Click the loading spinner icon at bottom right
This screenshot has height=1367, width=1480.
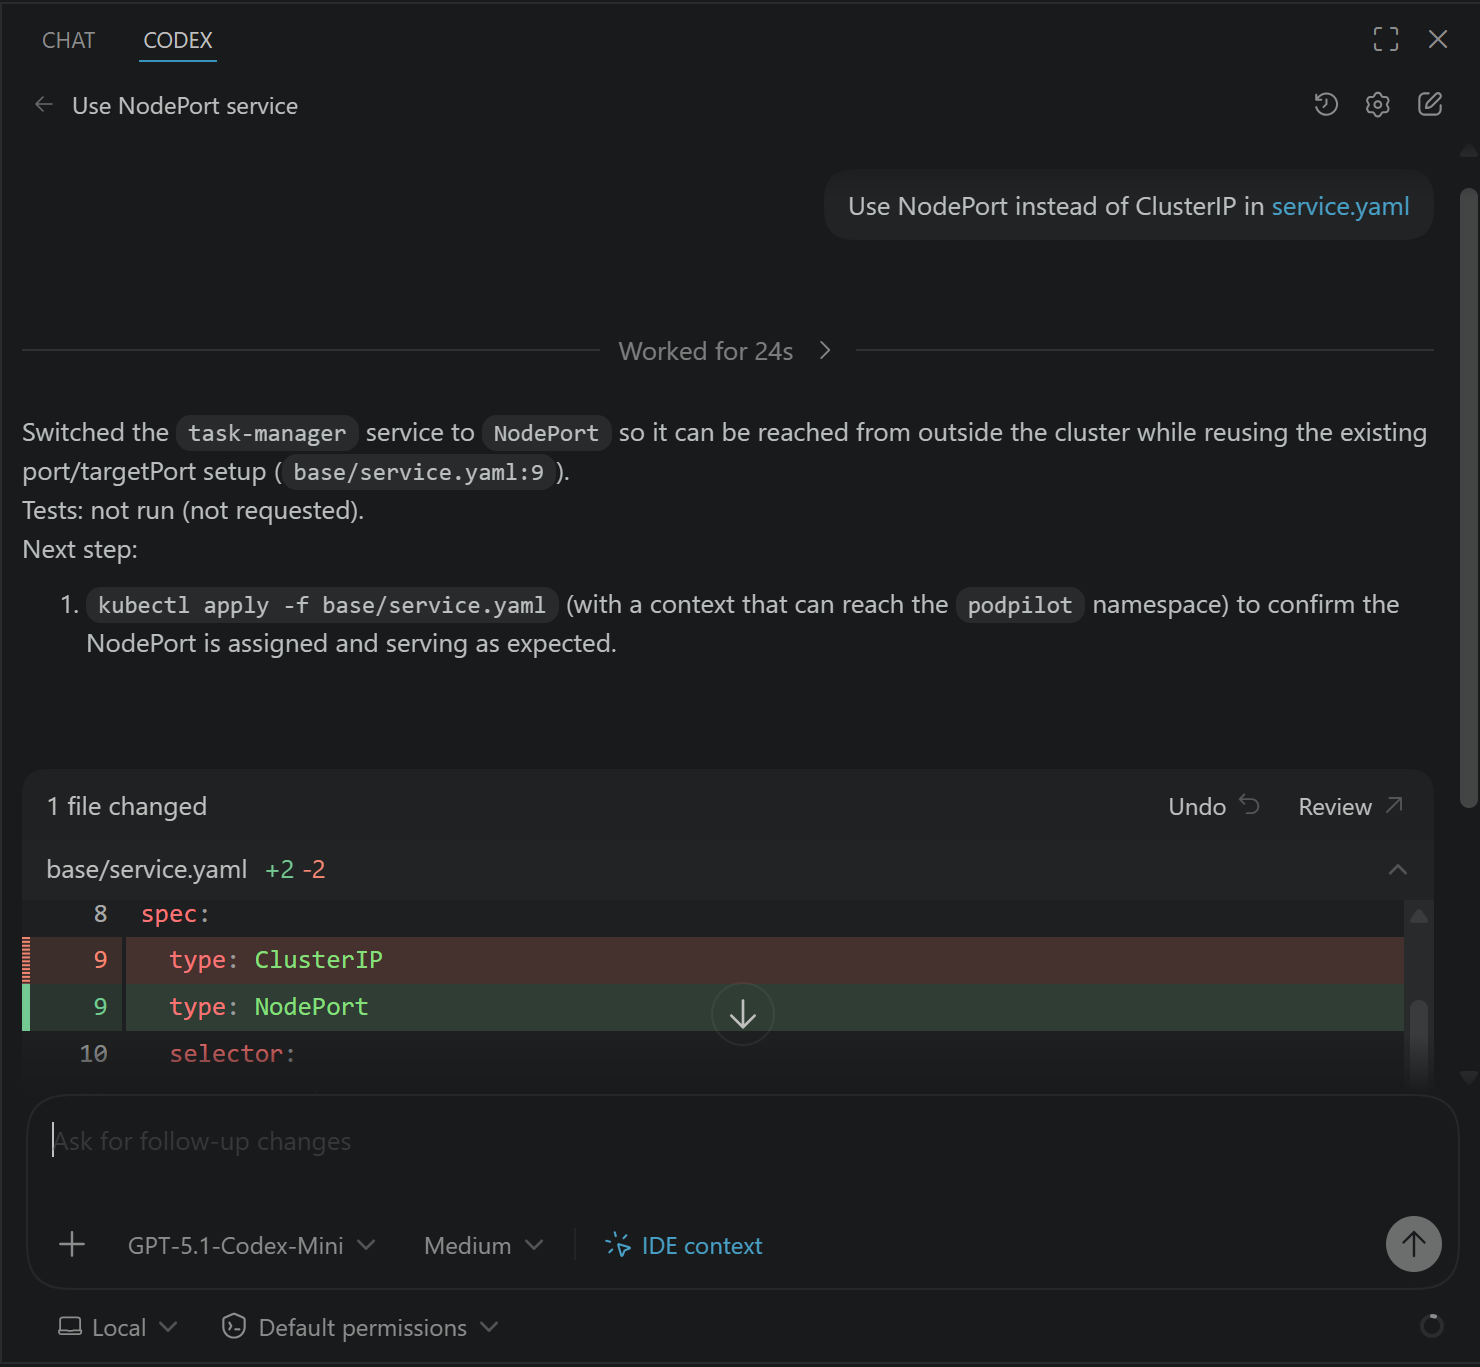(1431, 1325)
